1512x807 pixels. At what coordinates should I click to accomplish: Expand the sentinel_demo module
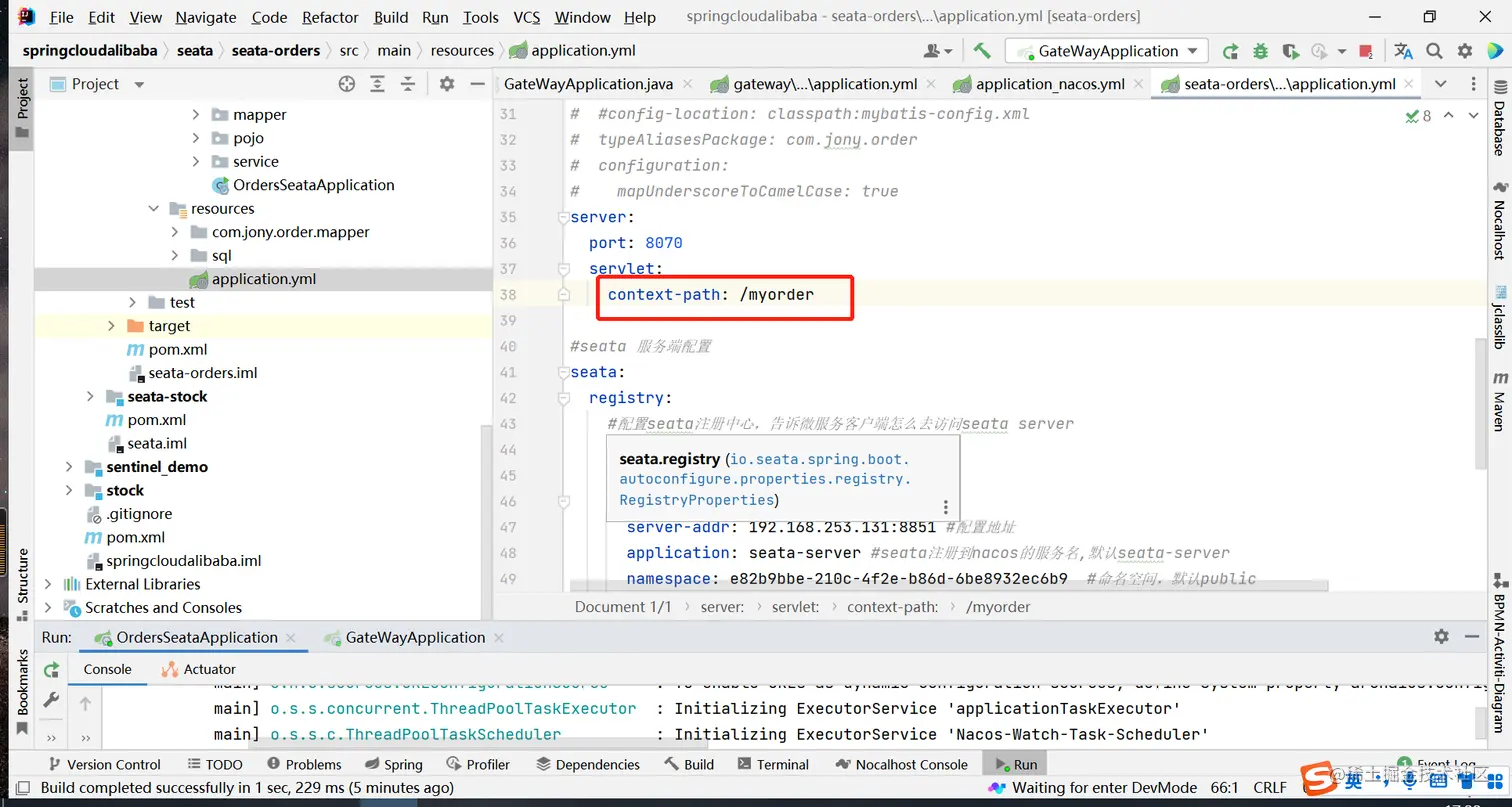pyautogui.click(x=69, y=467)
